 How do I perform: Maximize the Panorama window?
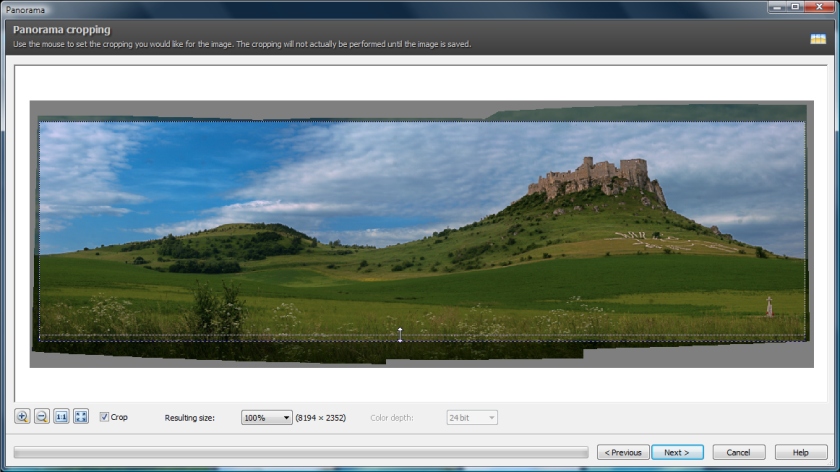coord(795,7)
